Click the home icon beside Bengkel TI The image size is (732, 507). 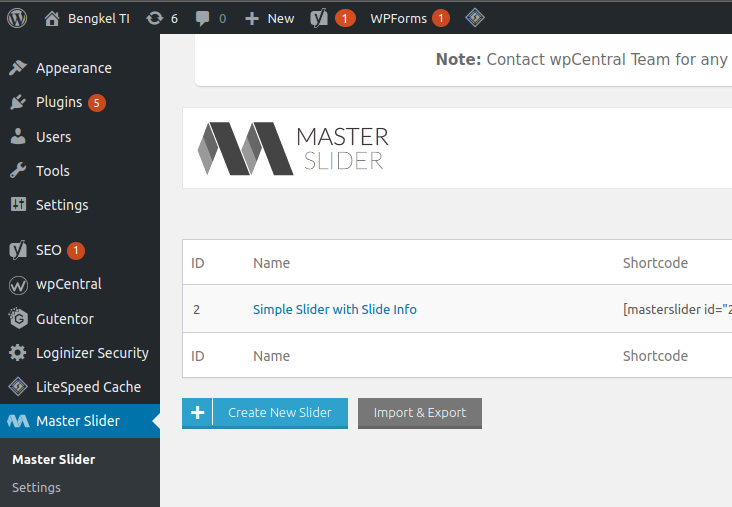point(52,19)
